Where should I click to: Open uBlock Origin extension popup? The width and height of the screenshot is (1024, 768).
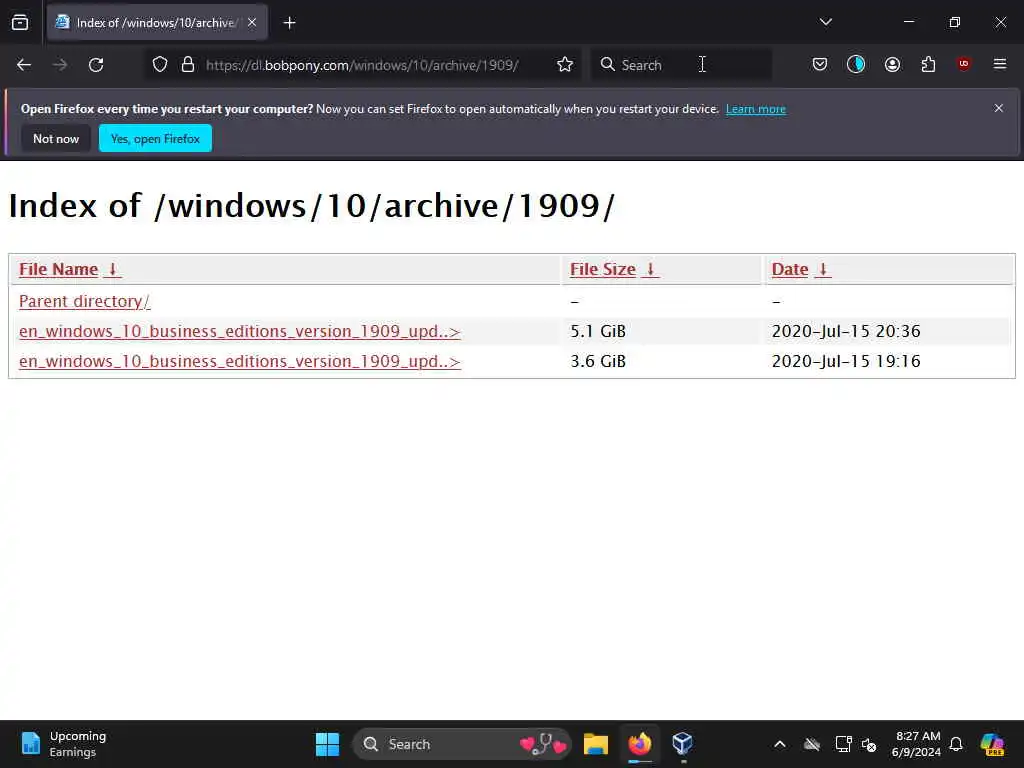[x=964, y=64]
